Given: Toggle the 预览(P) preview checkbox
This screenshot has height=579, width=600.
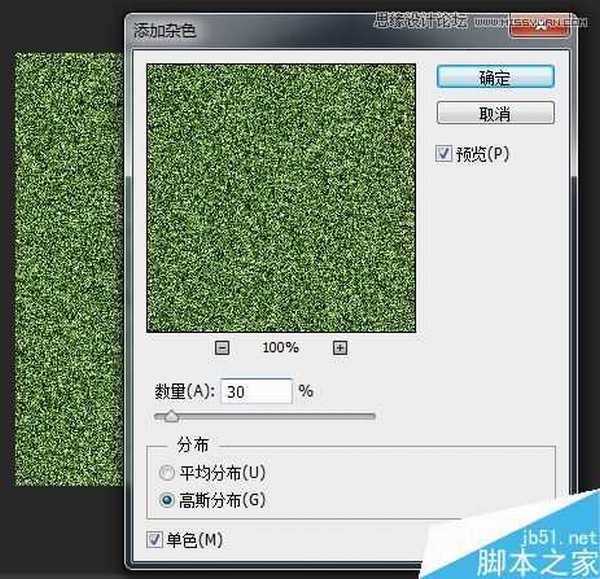Looking at the screenshot, I should tap(444, 154).
